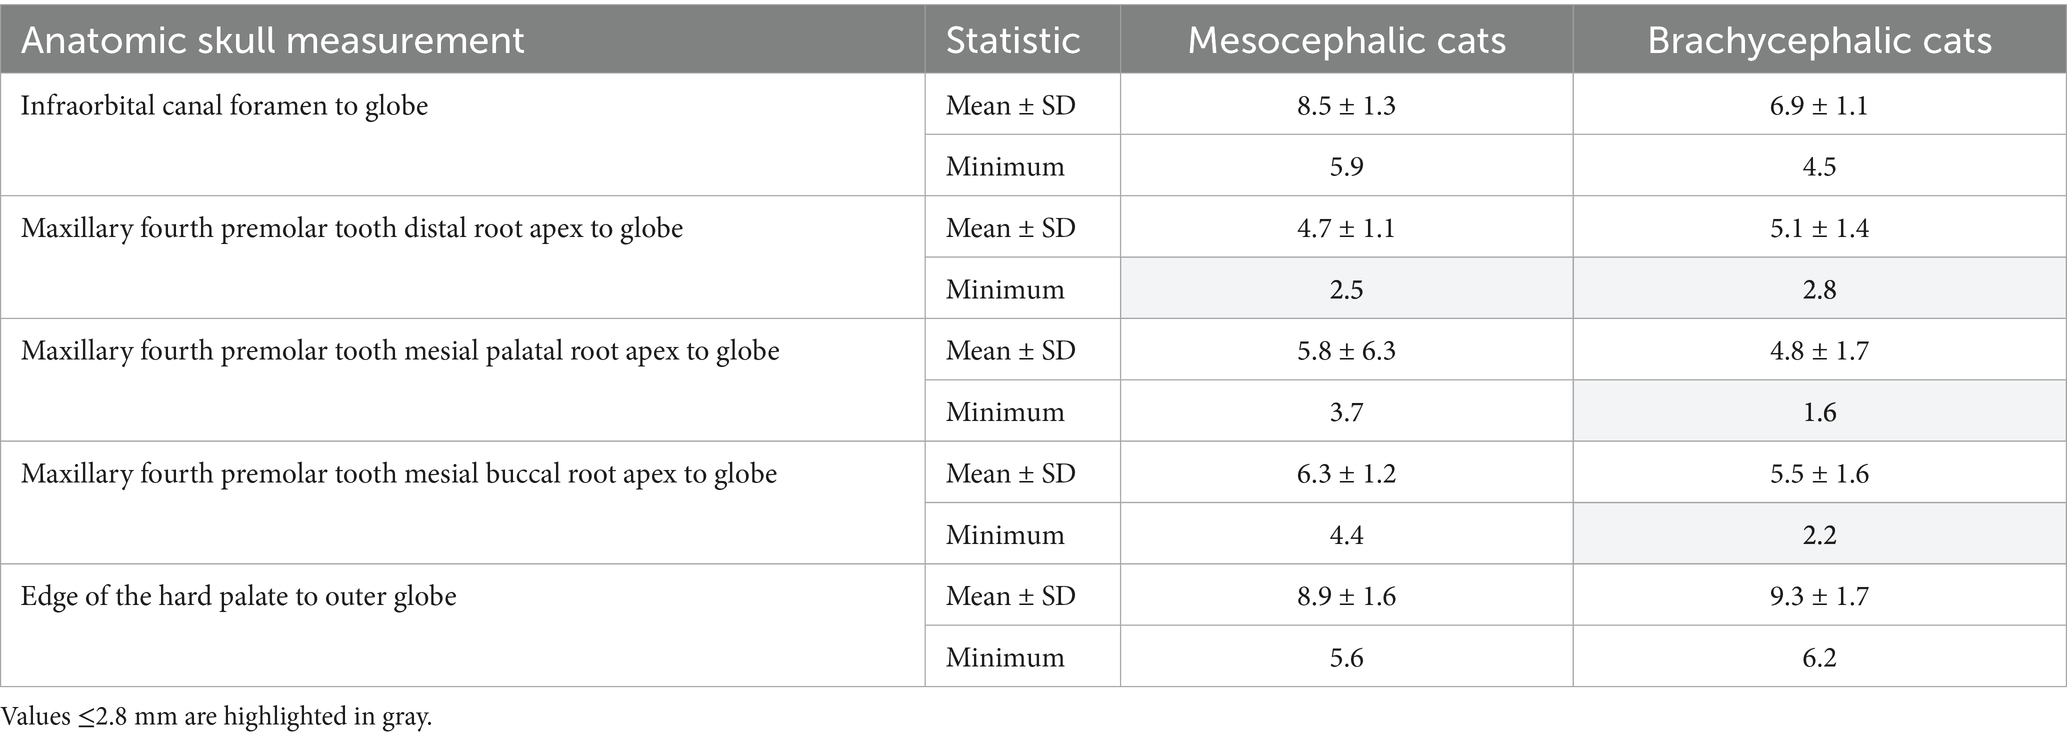
Task: Click the footnote about values ≤2.8 mm
Action: [217, 717]
